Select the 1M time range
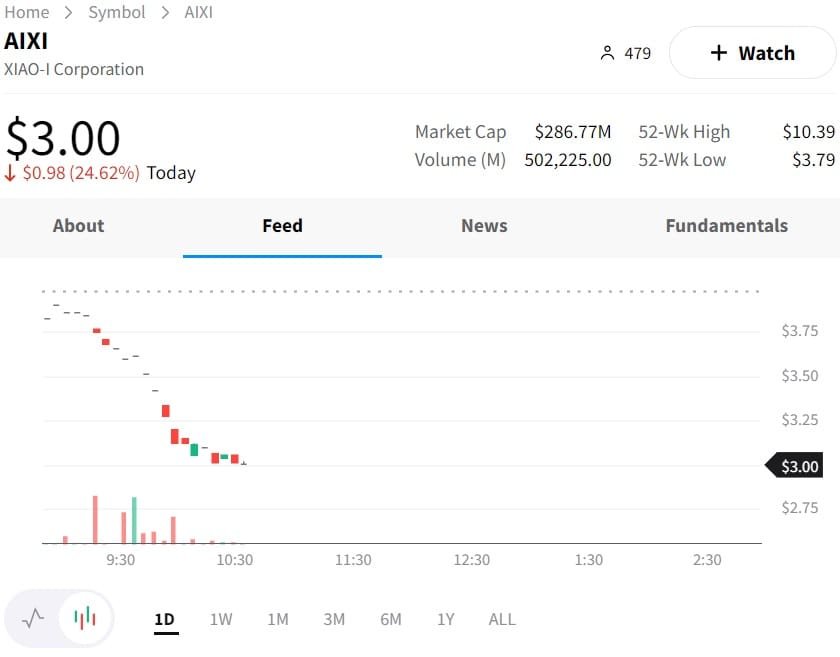The width and height of the screenshot is (840, 657). pyautogui.click(x=278, y=619)
